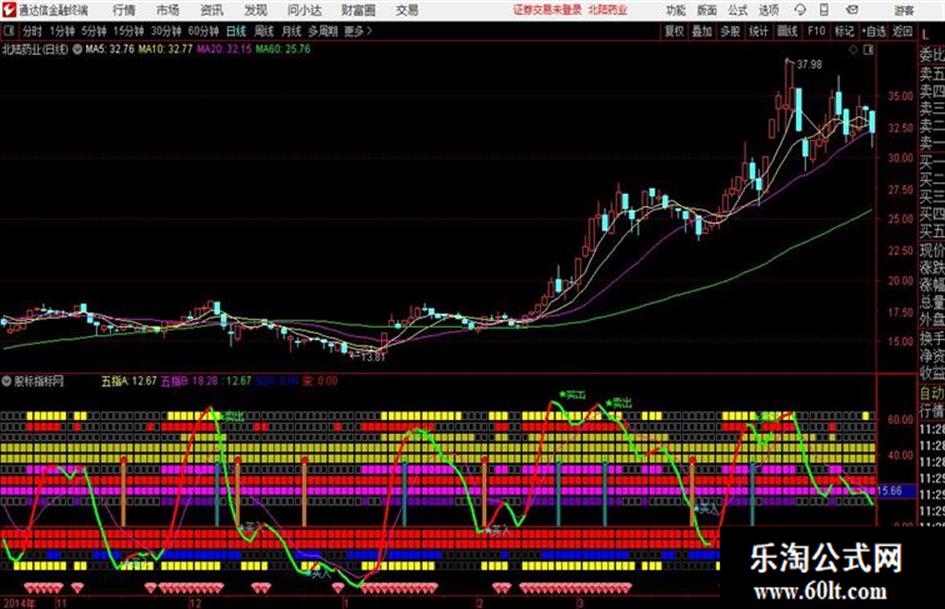Click the 行情 tab in right side panel

[x=932, y=411]
